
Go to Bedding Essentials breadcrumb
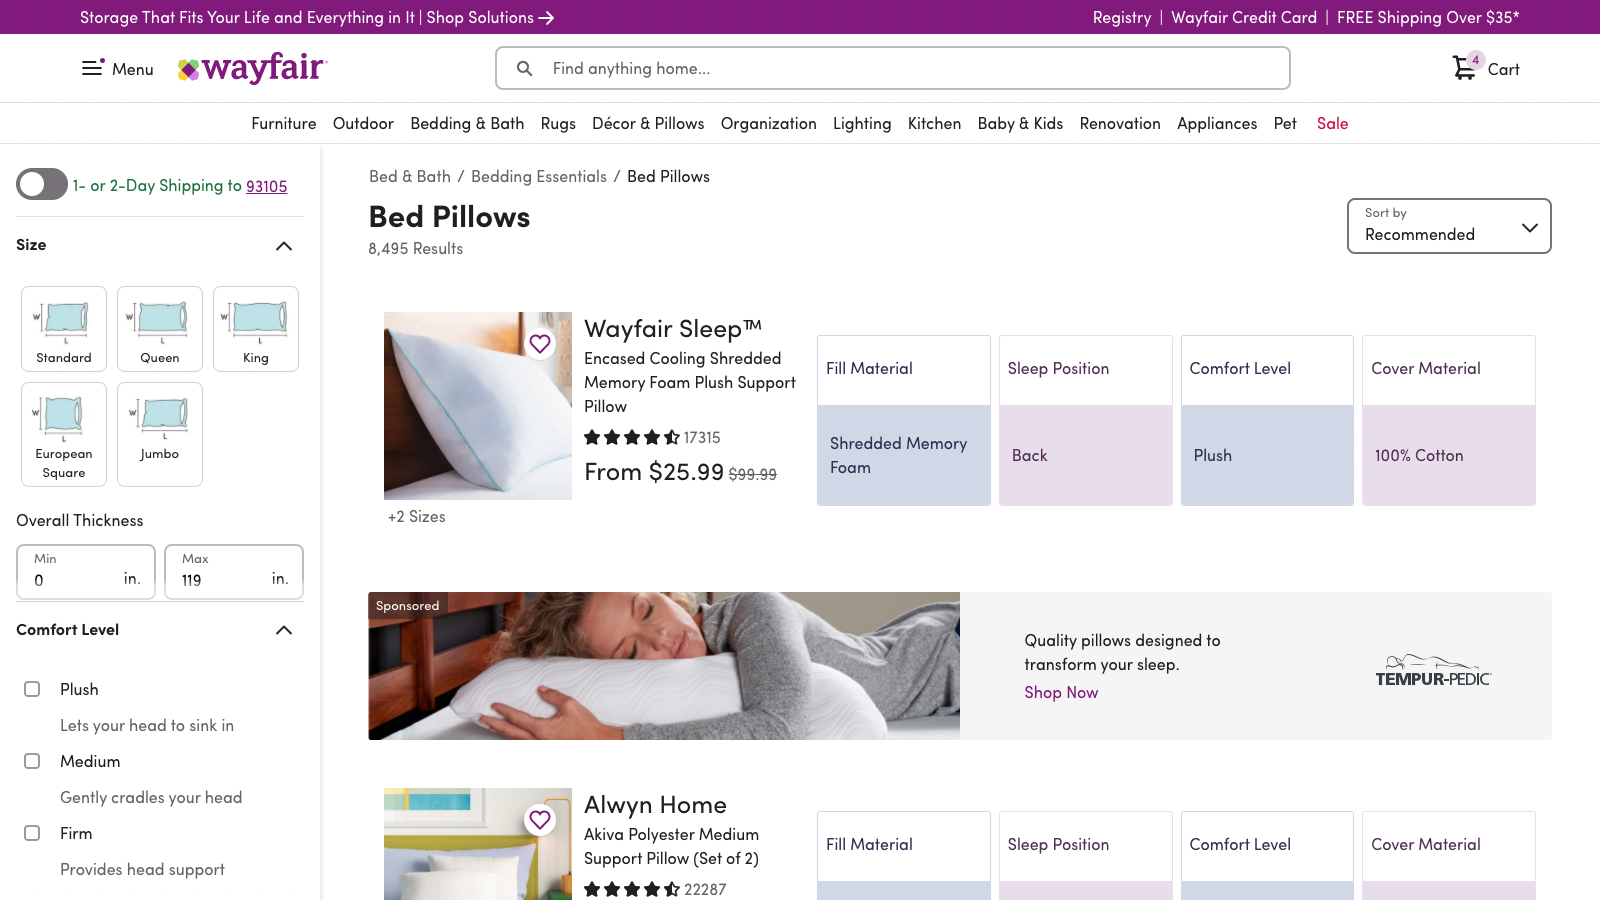click(539, 176)
